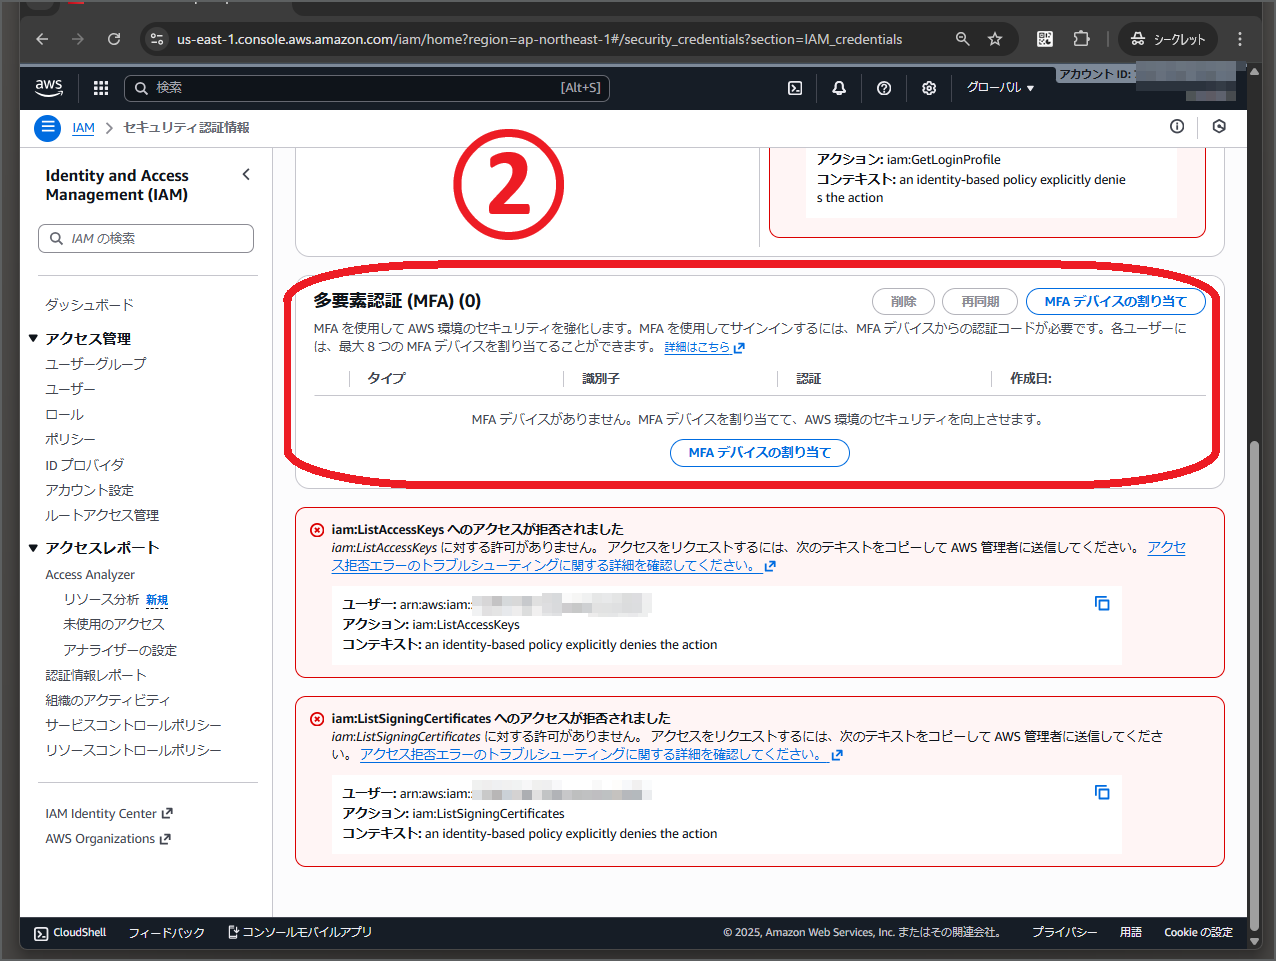Bookmark the page with the star icon
This screenshot has width=1276, height=961.
coord(995,38)
